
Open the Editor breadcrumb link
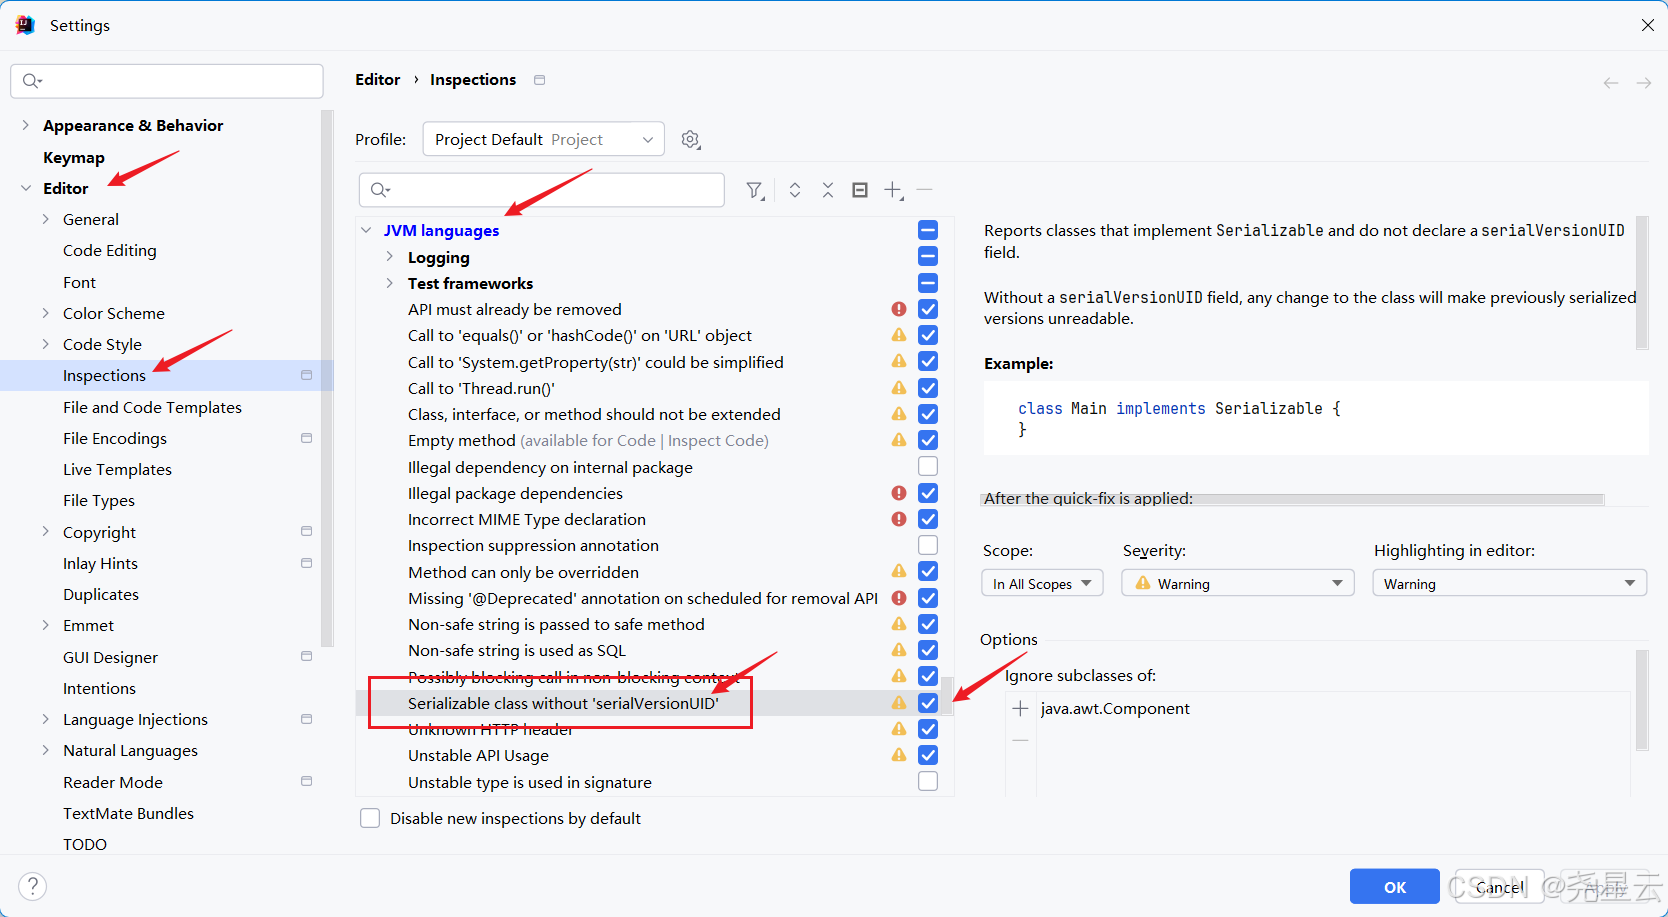click(377, 79)
